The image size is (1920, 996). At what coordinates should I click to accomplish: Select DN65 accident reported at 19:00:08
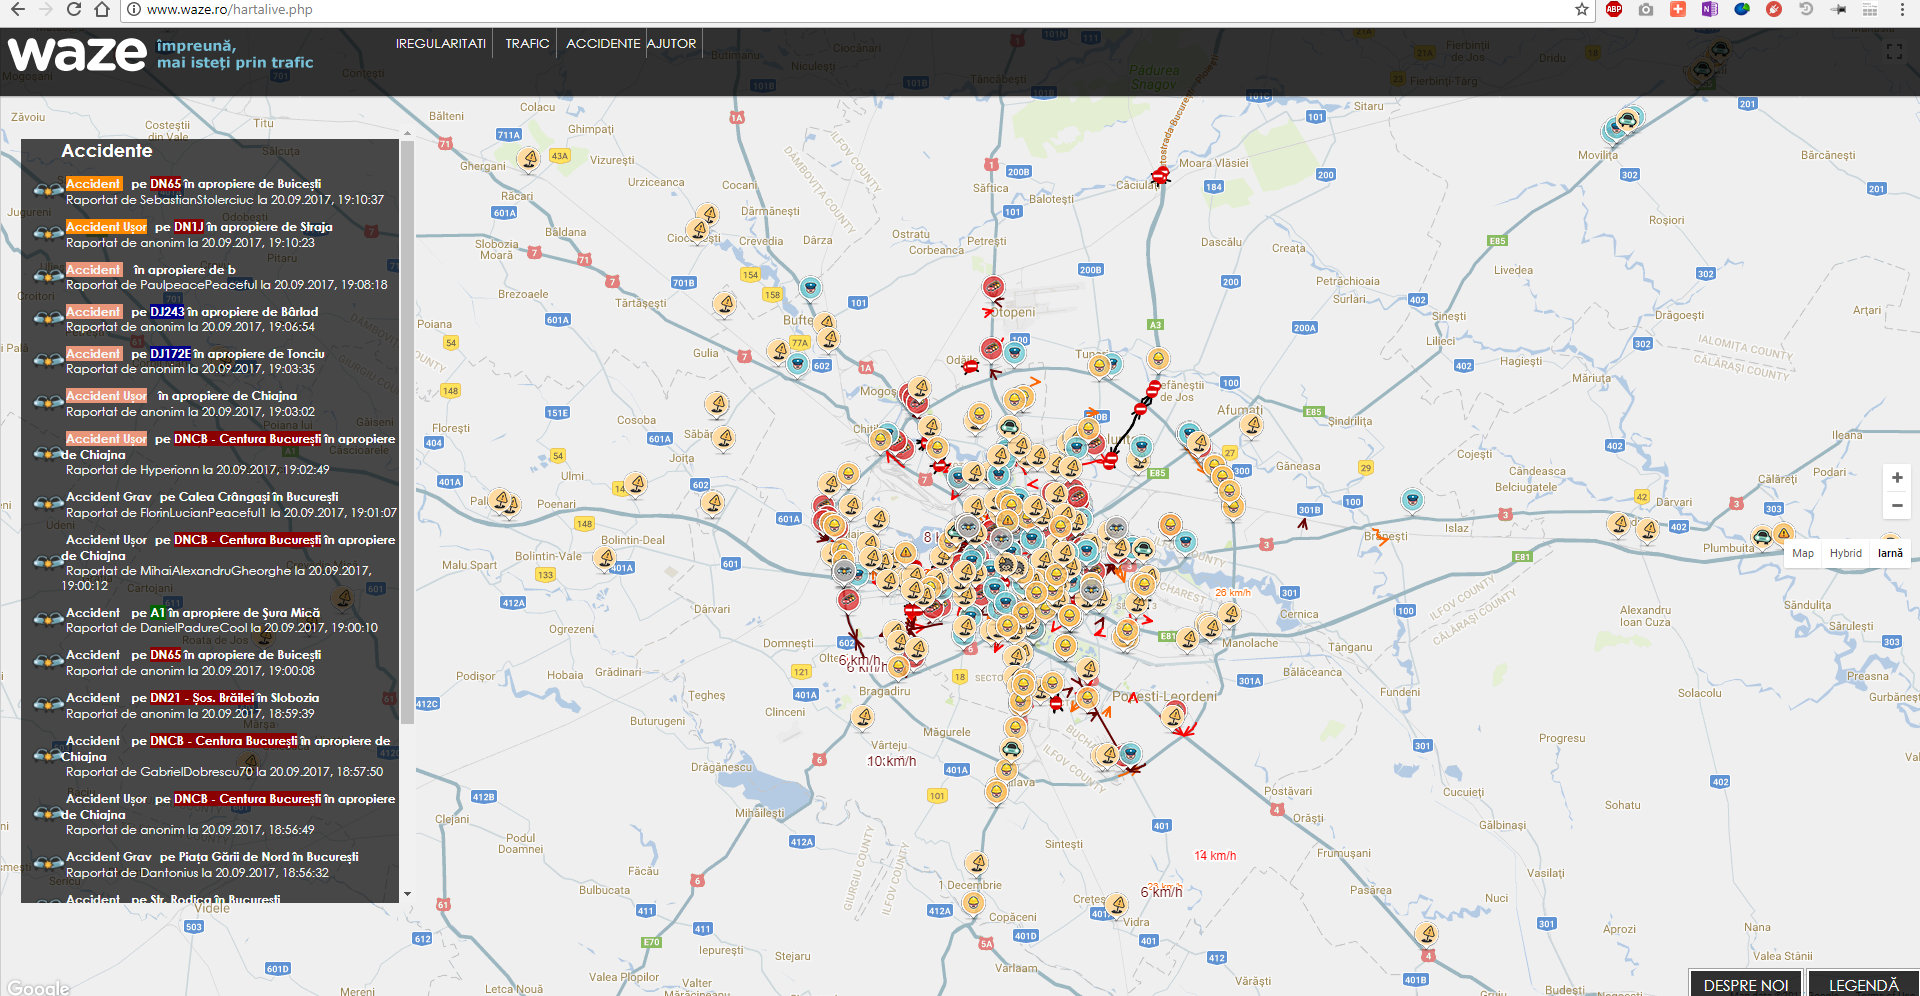tap(217, 662)
